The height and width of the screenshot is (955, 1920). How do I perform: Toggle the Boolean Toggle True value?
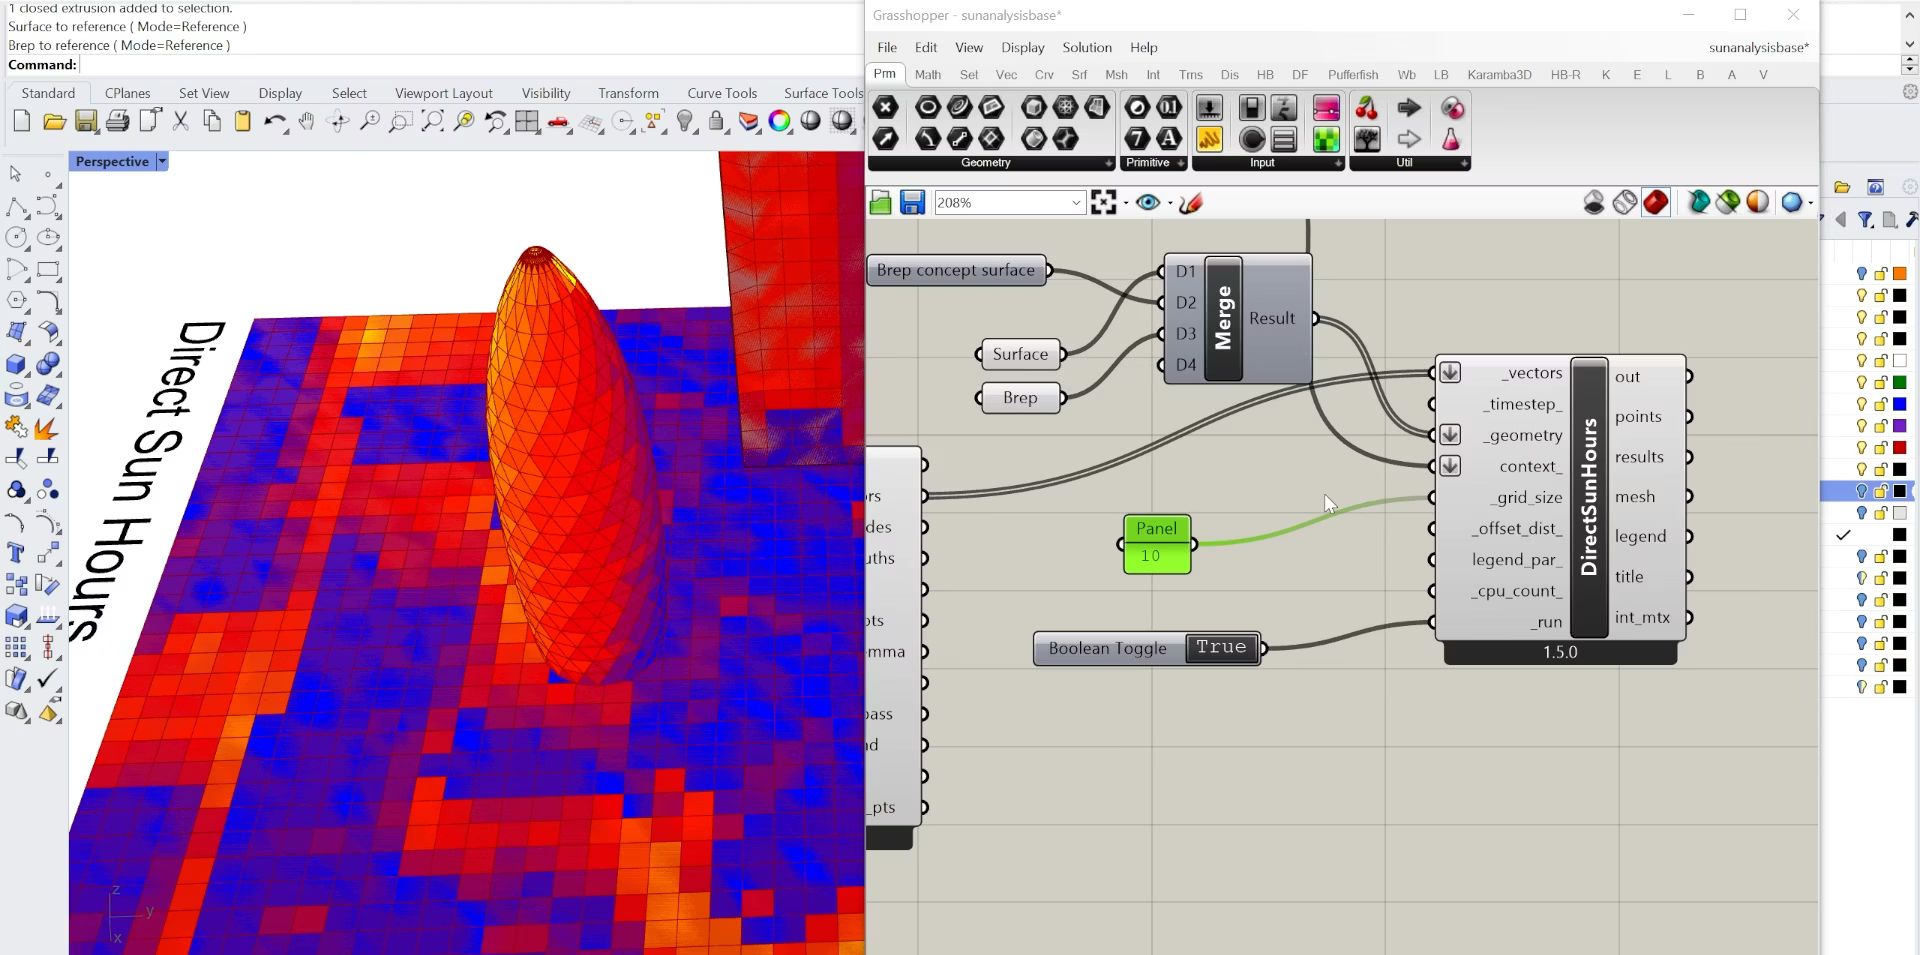(x=1221, y=648)
